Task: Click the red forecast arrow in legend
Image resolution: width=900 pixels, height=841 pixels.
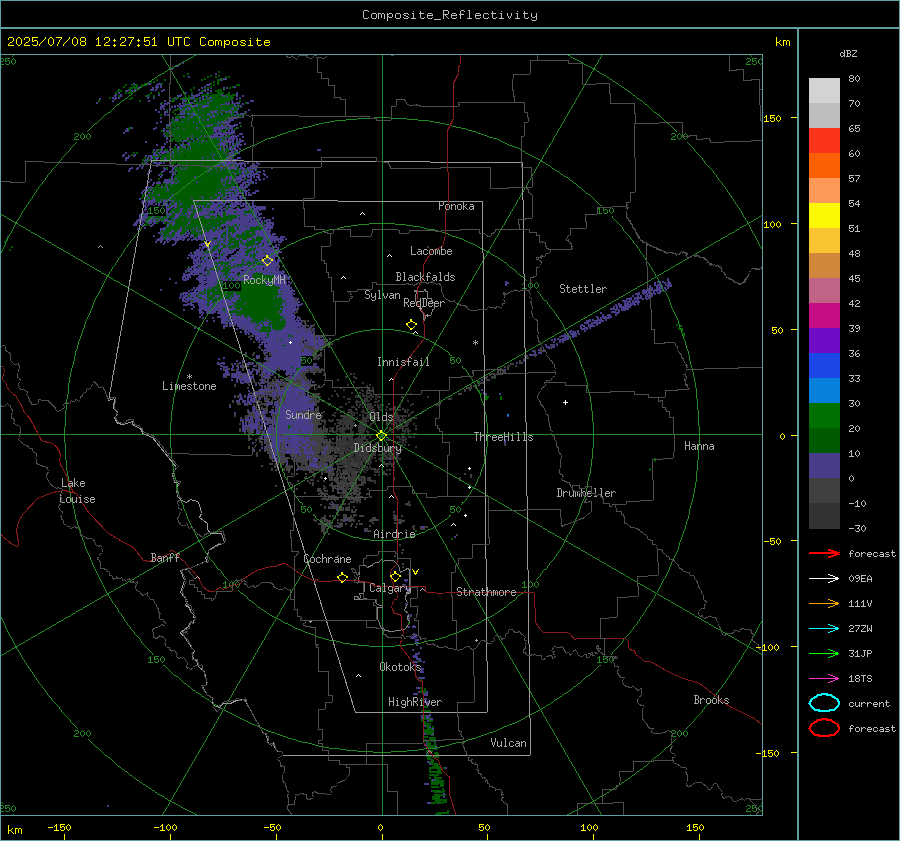Action: 824,553
